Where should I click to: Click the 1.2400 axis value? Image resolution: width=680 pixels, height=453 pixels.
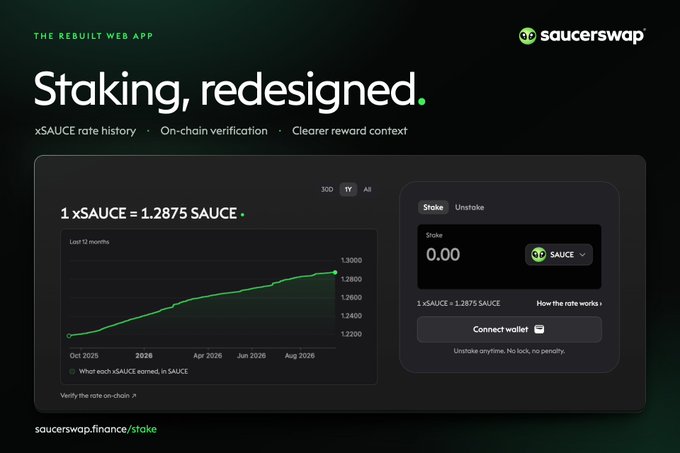pos(351,316)
